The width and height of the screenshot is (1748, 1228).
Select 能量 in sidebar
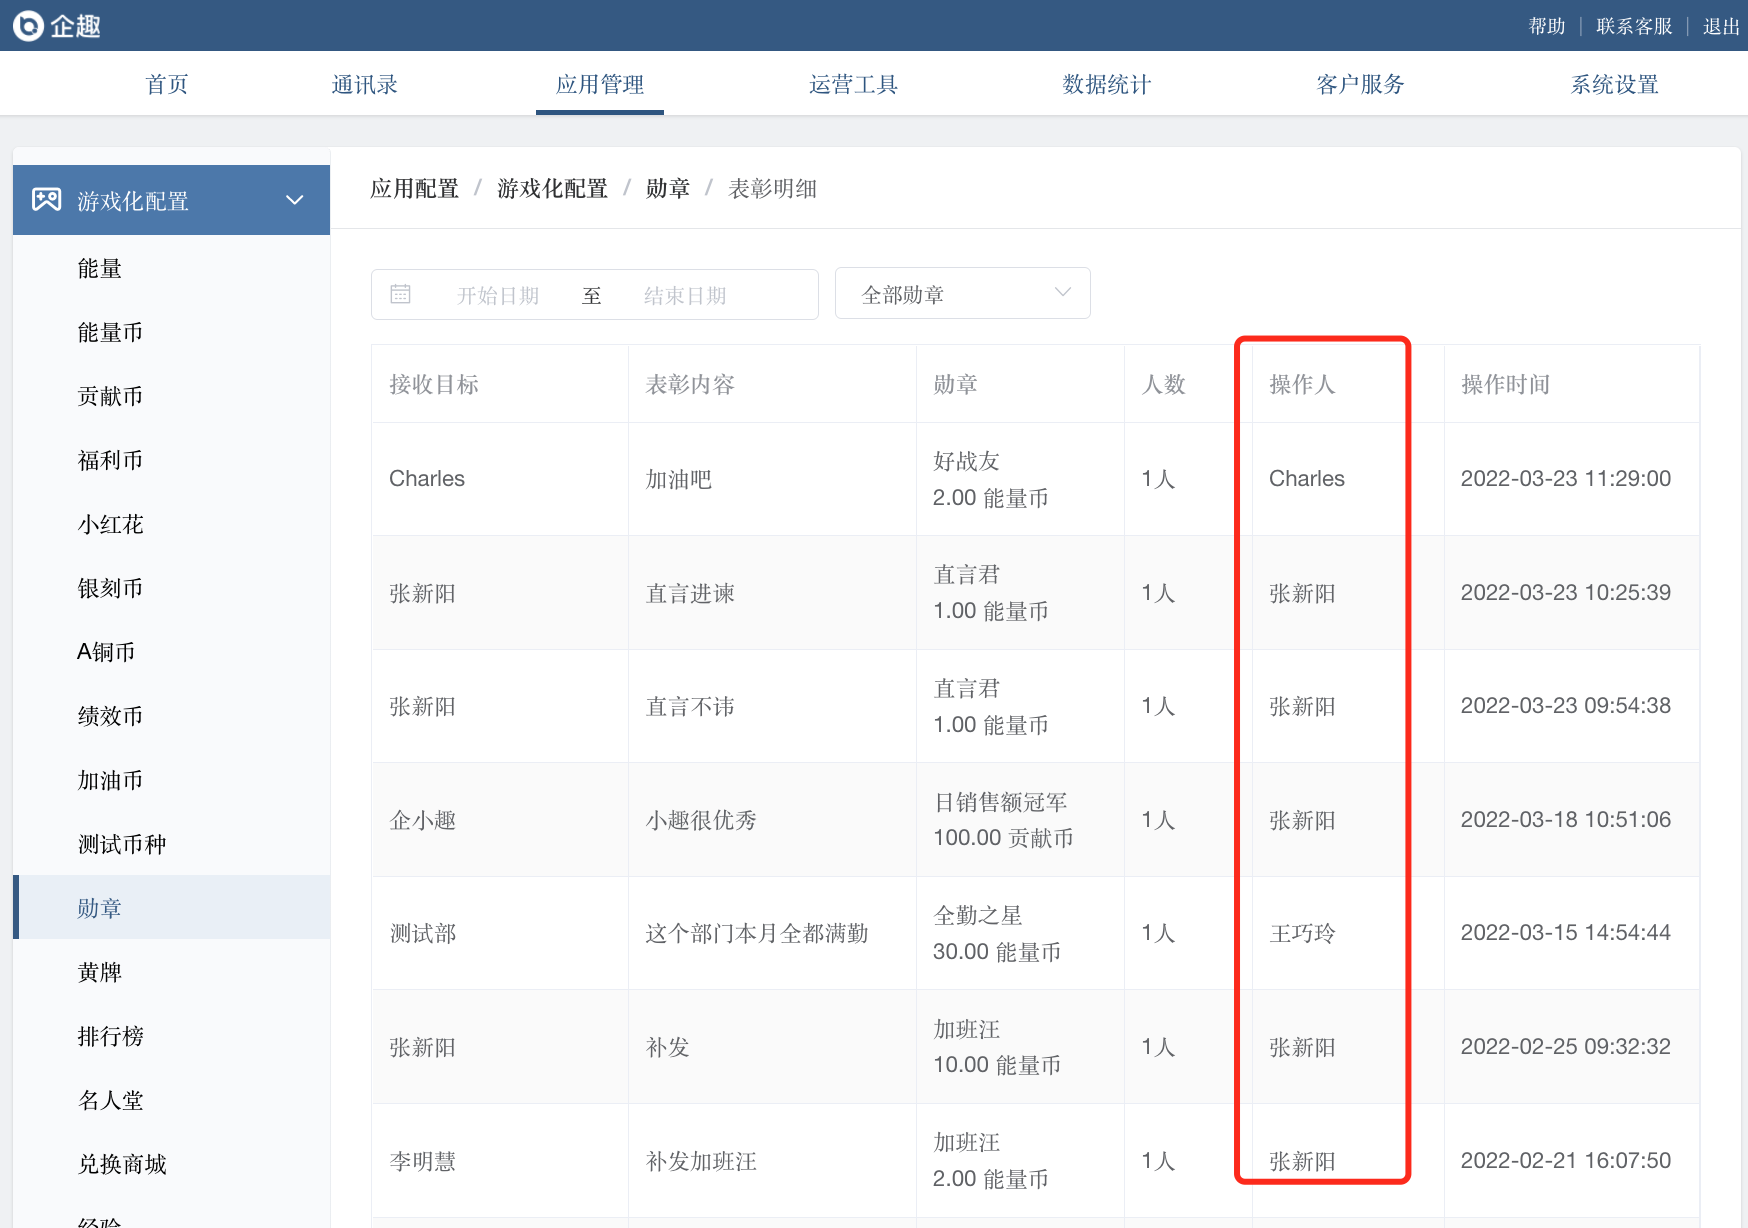[x=171, y=268]
